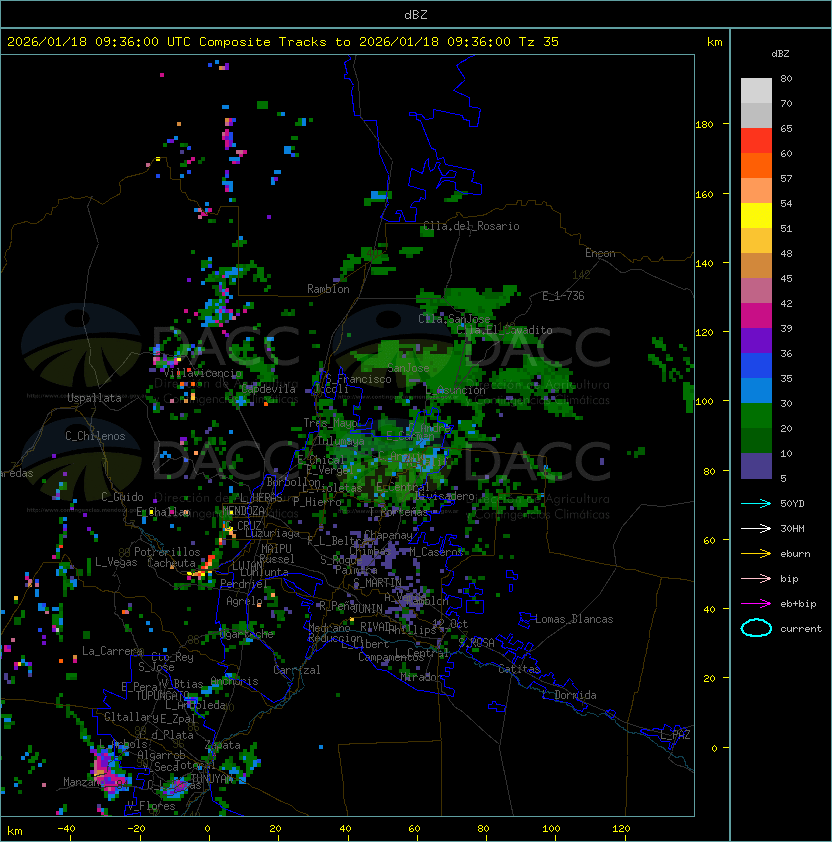Viewport: 832px width, 842px height.
Task: Select the slate-purple swatch at scale bottom
Action: pyautogui.click(x=756, y=466)
